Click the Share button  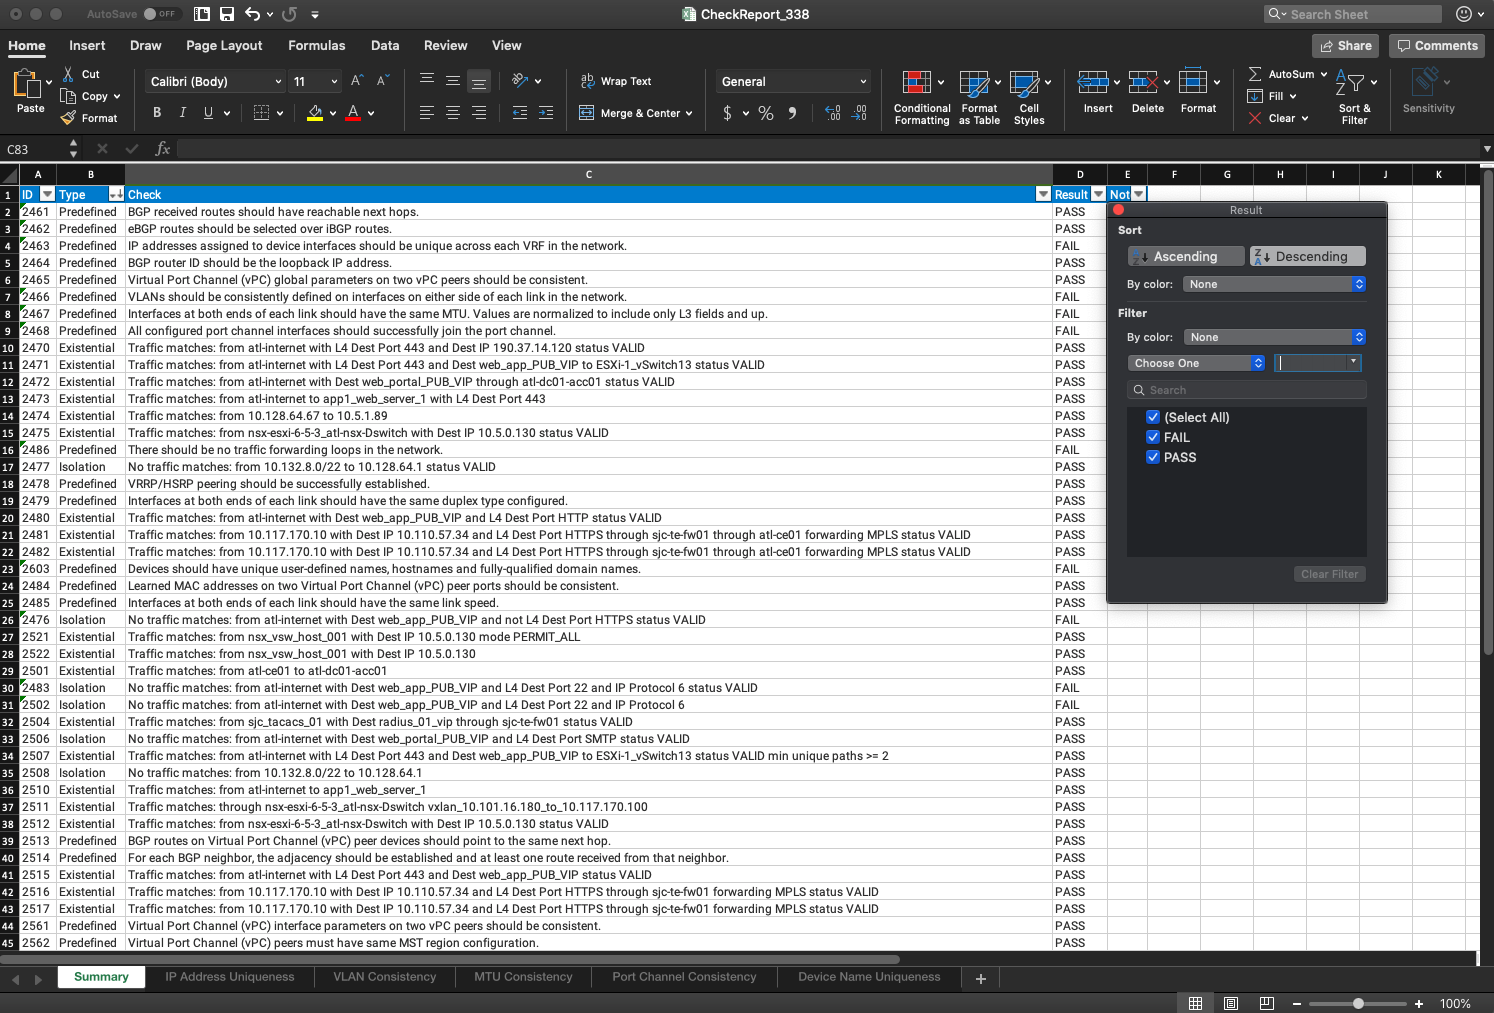(x=1344, y=45)
